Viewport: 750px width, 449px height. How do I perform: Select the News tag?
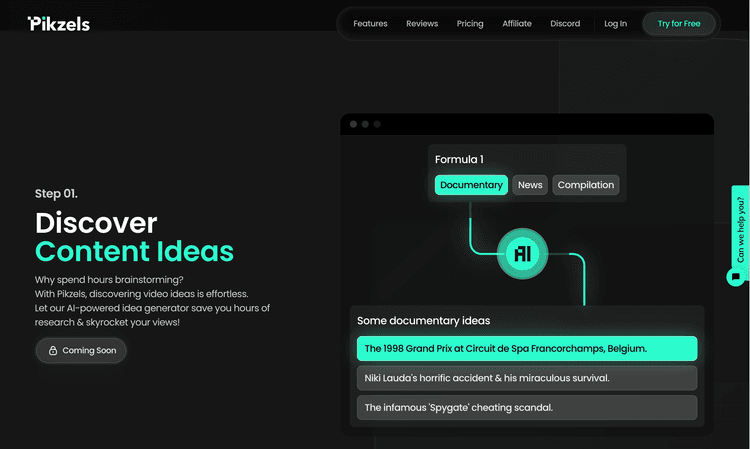click(x=530, y=185)
